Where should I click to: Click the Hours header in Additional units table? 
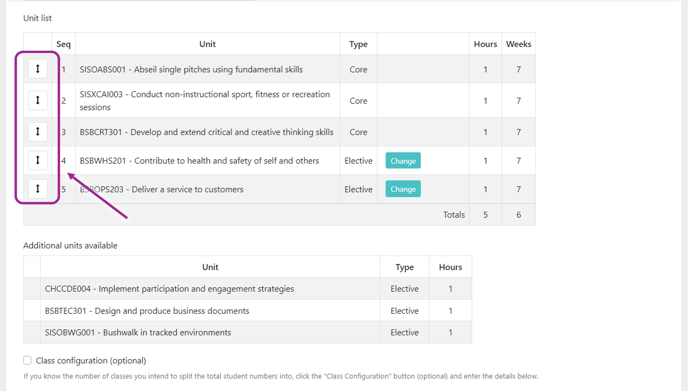(x=450, y=267)
